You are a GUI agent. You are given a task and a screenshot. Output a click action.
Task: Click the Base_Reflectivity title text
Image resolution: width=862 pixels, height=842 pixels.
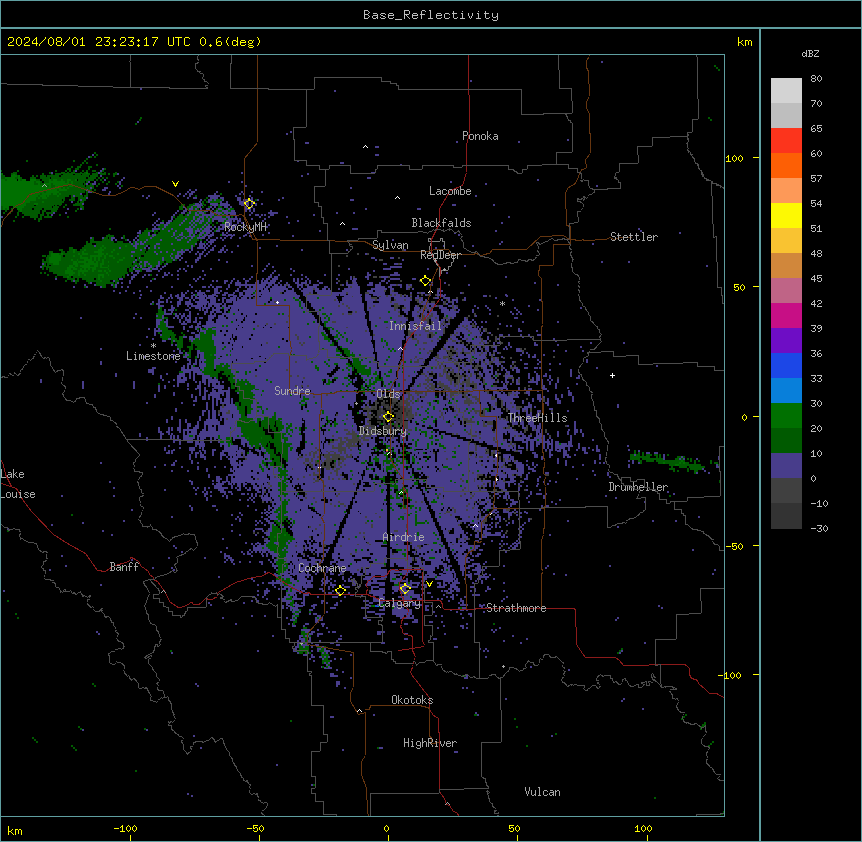coord(431,15)
